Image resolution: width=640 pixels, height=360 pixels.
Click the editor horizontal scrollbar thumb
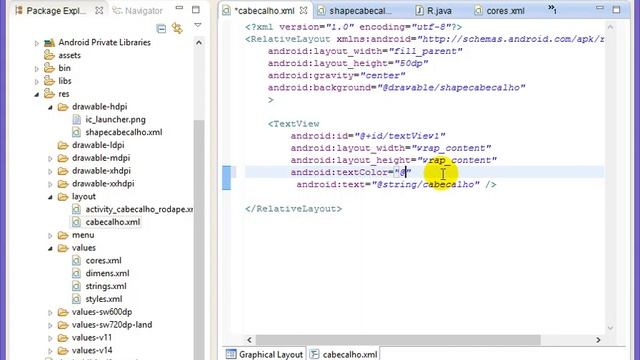pyautogui.click(x=398, y=340)
